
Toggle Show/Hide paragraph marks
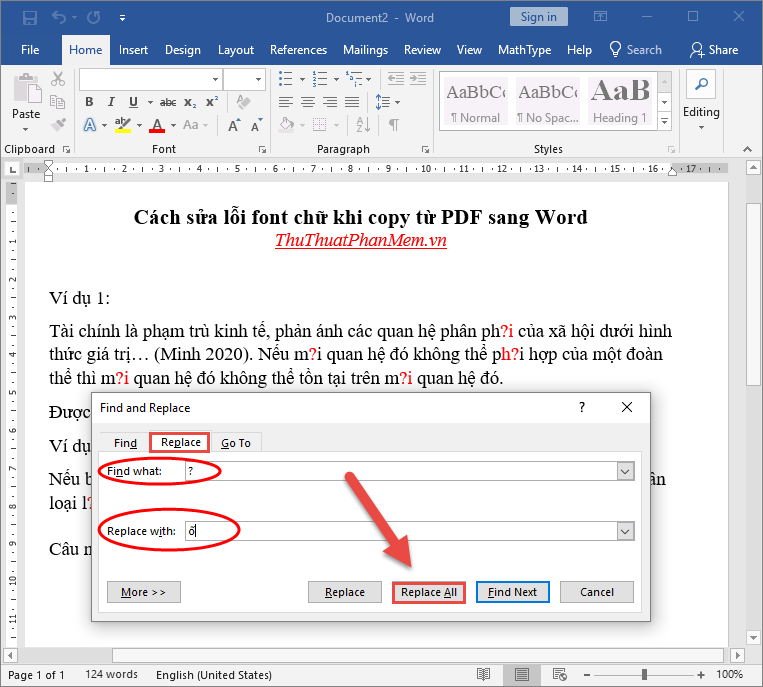[x=394, y=125]
